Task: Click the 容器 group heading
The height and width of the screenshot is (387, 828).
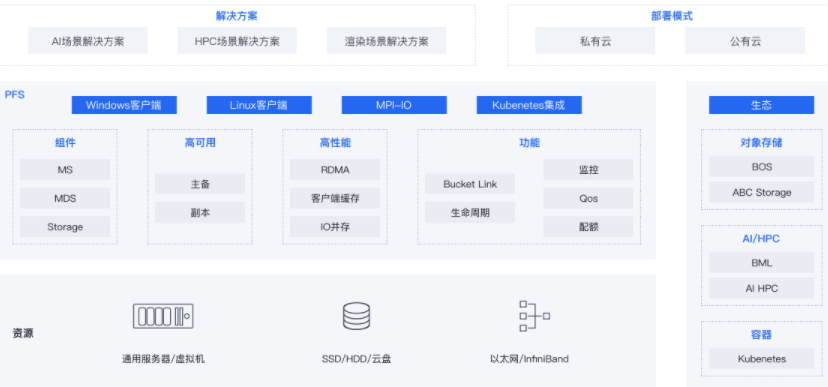Action: coord(761,335)
